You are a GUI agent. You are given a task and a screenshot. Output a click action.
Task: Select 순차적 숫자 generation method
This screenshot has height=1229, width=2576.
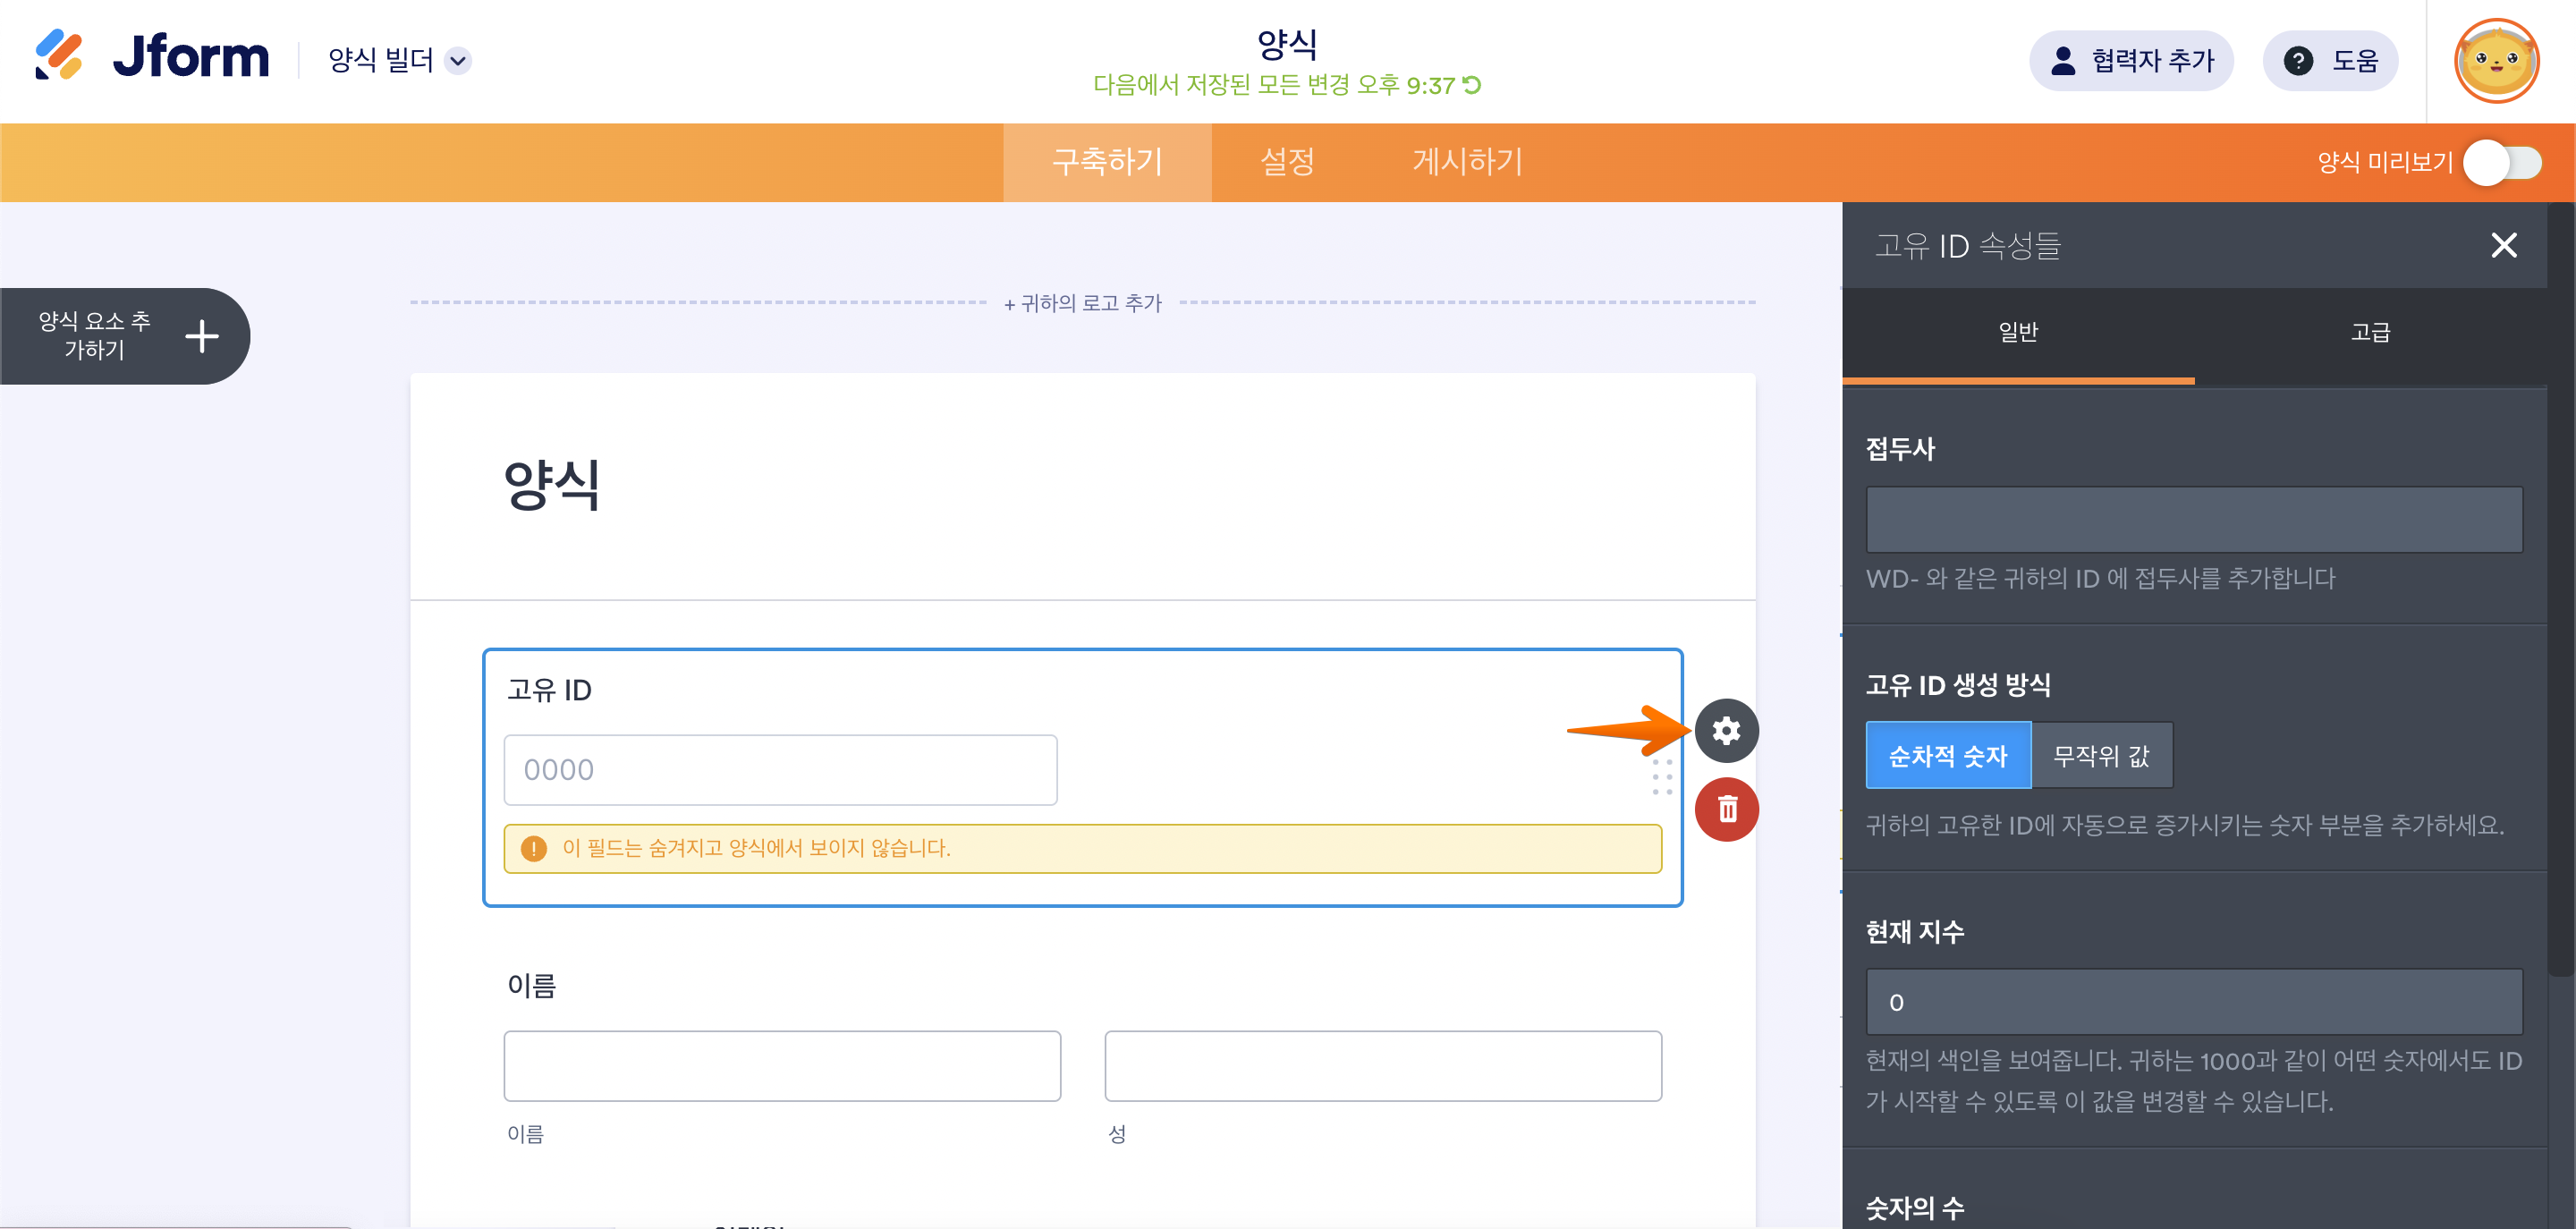1947,756
